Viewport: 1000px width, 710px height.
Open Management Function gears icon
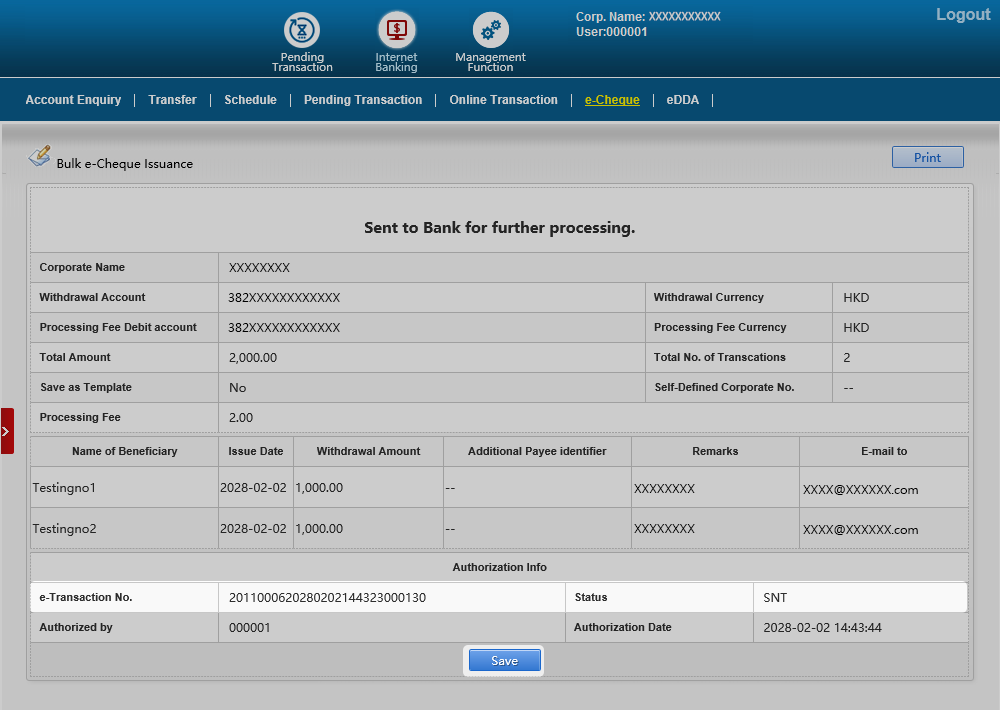click(x=490, y=30)
